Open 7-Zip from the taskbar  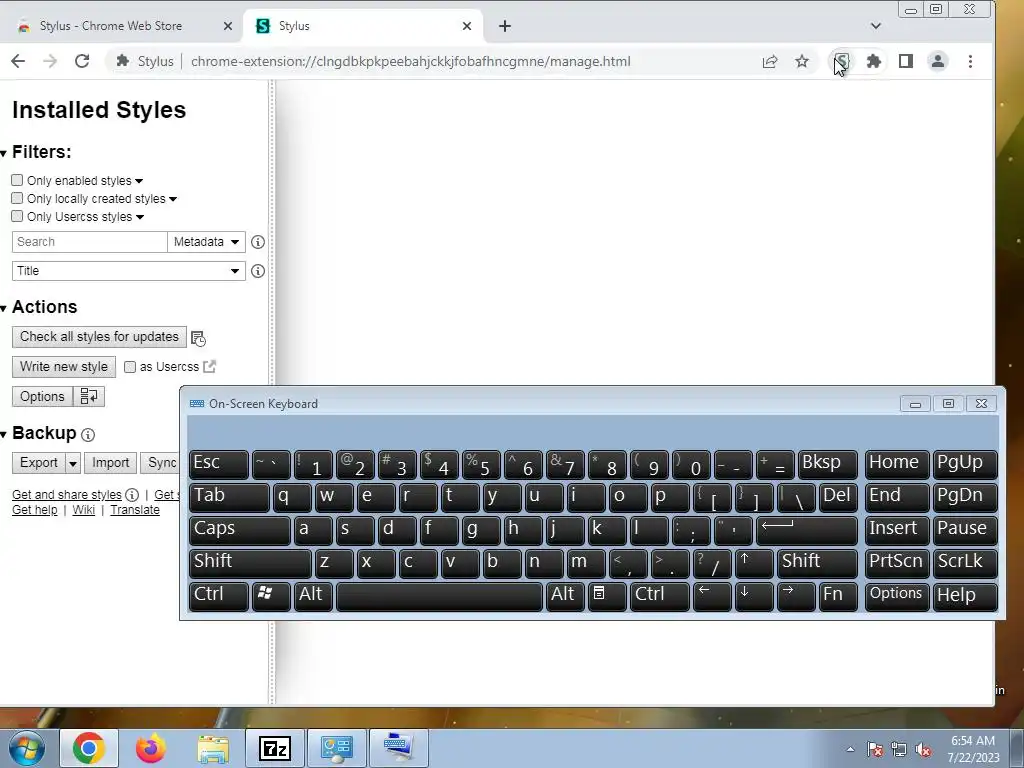click(274, 748)
